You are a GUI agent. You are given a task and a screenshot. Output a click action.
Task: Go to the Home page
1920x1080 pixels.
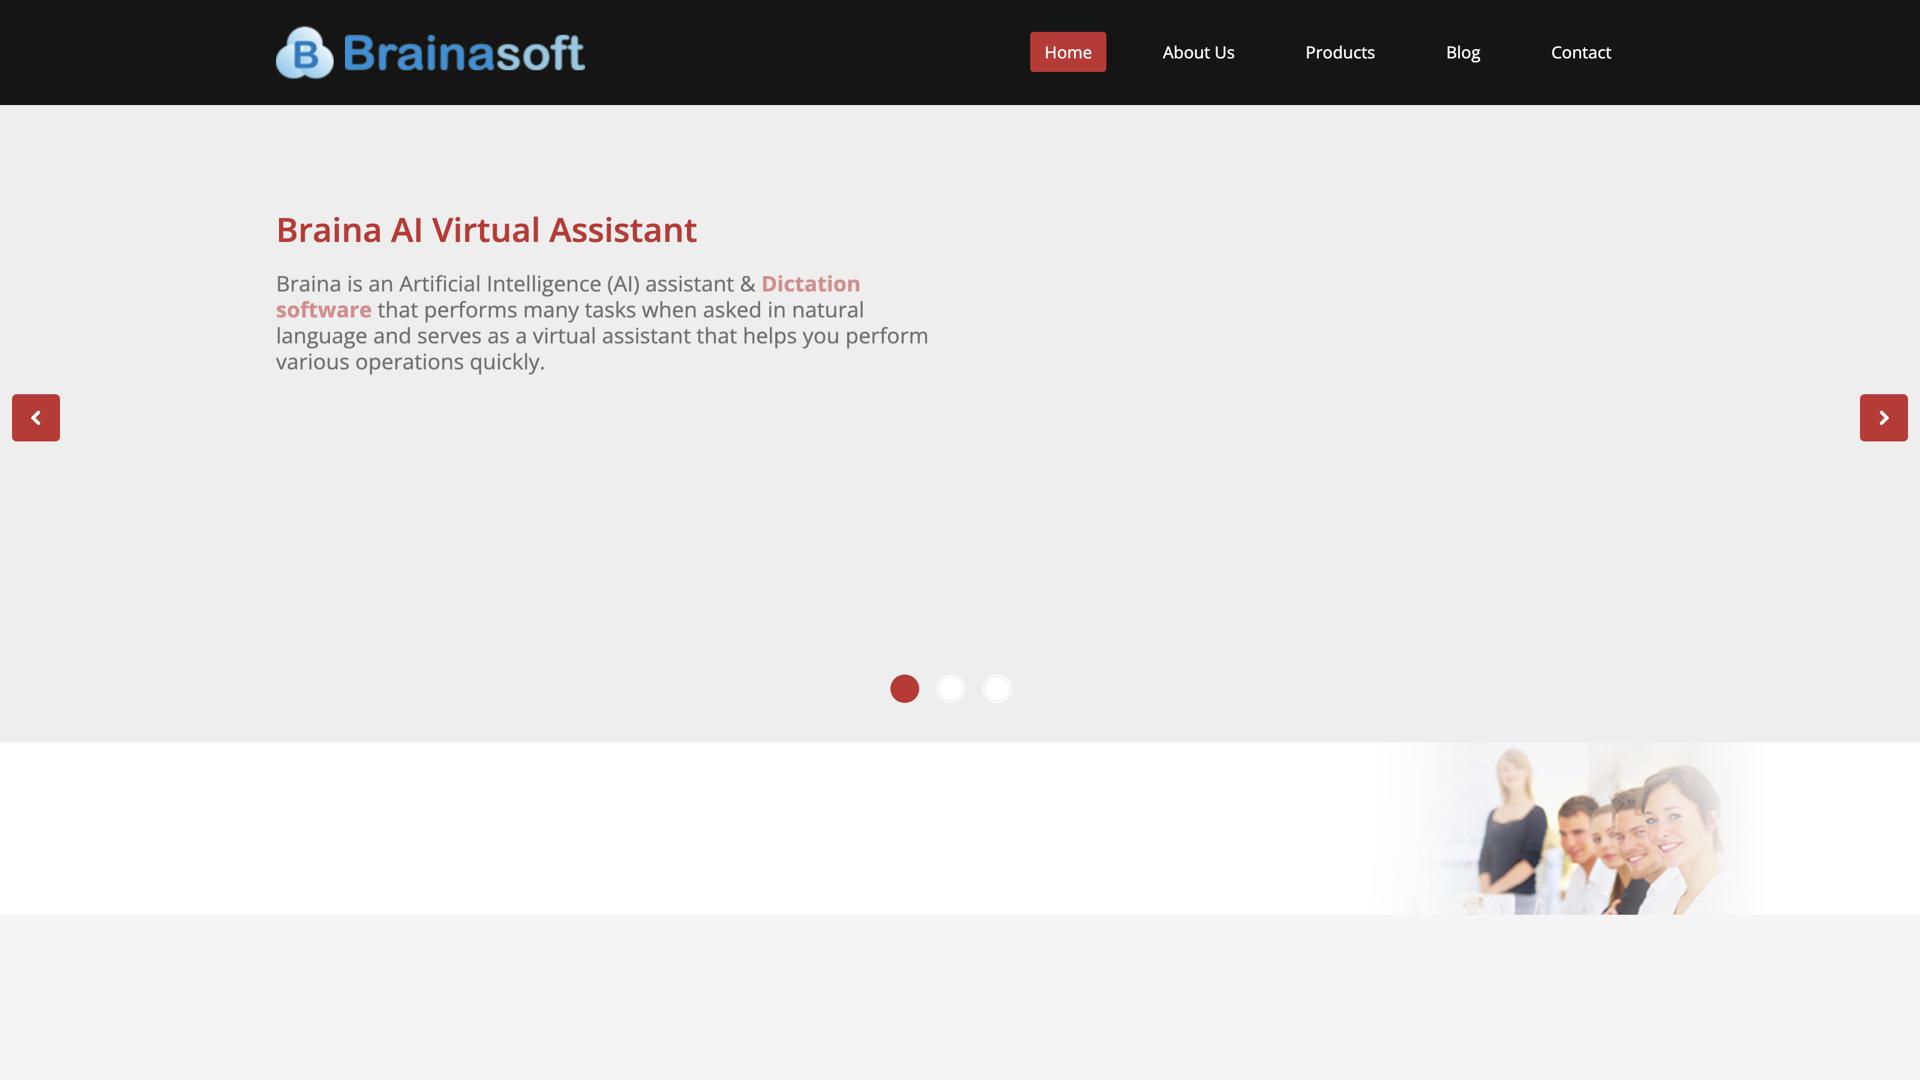(1067, 52)
